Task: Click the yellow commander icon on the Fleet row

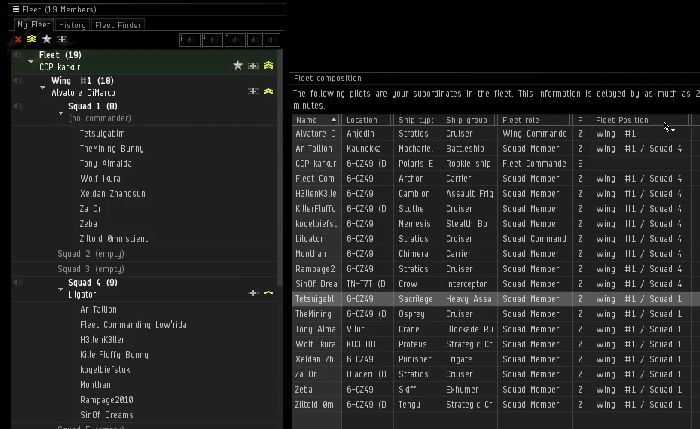Action: (268, 66)
